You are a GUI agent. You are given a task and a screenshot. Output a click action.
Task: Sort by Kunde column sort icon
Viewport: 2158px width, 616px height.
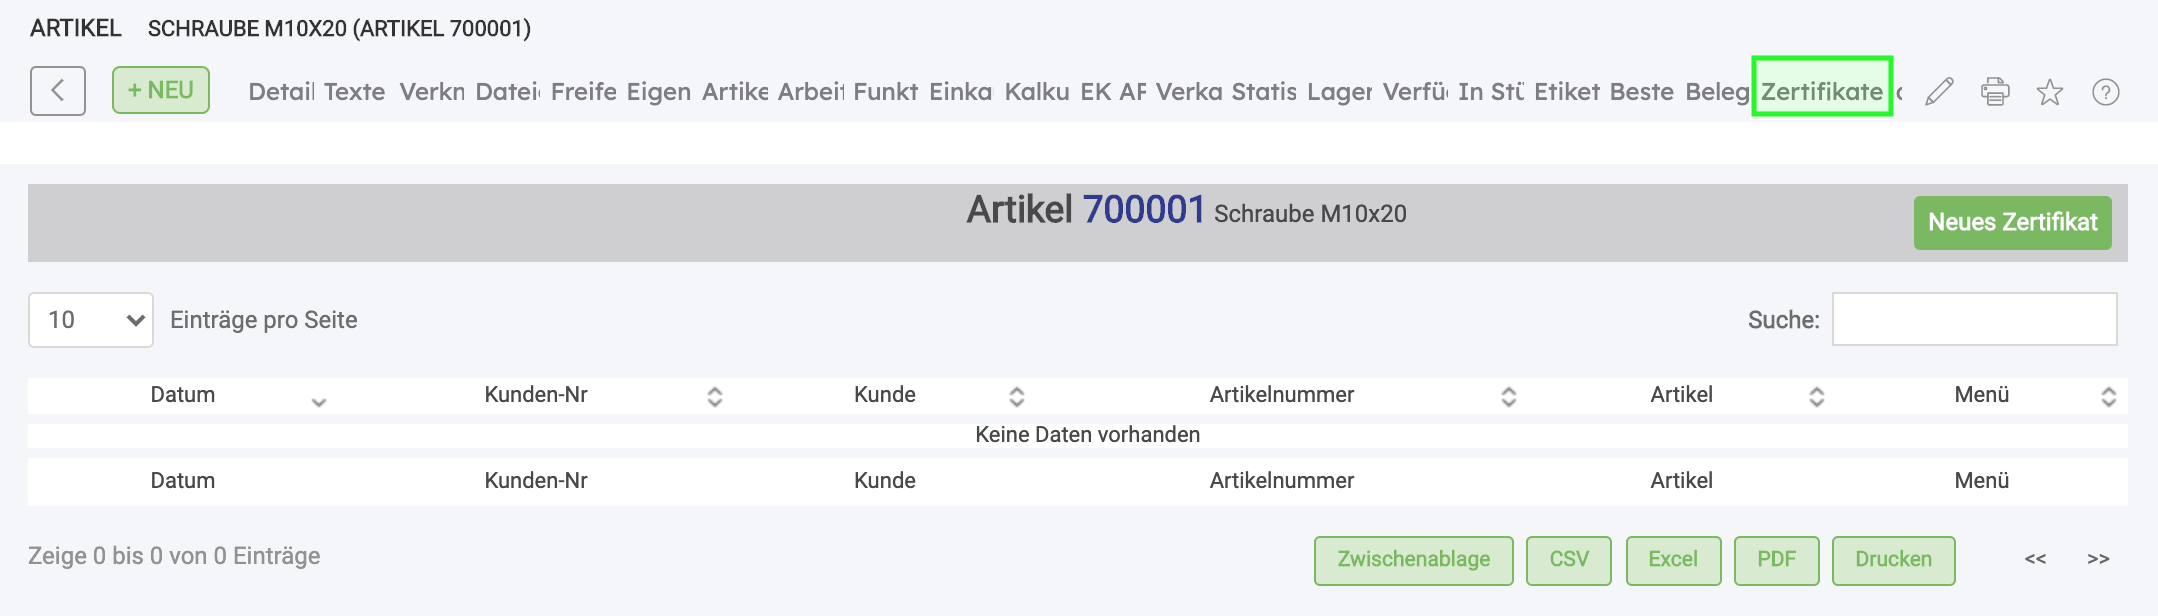(1016, 396)
